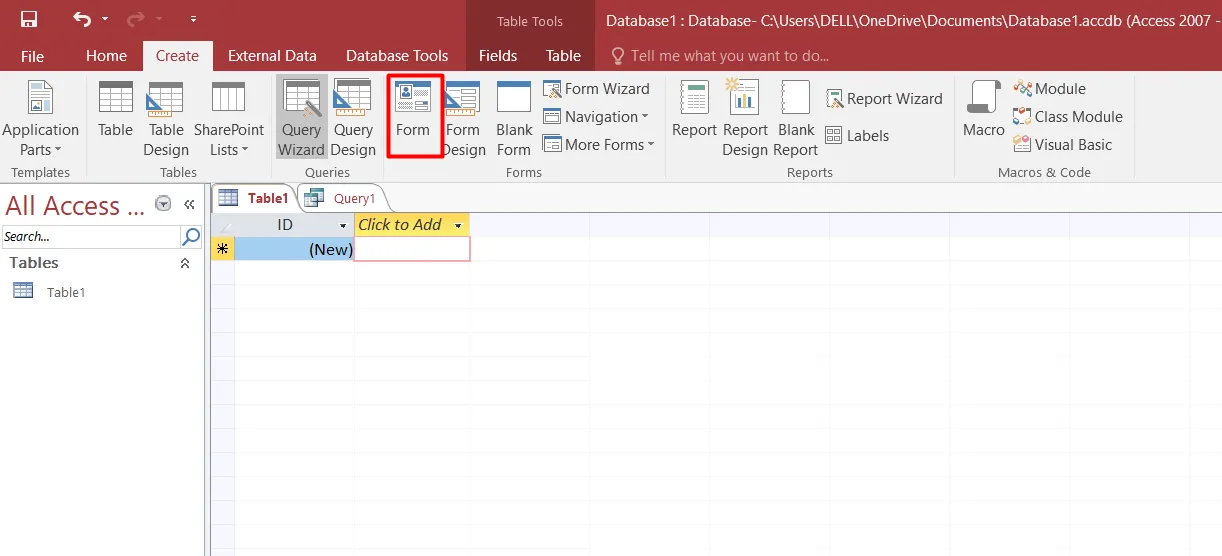This screenshot has width=1222, height=556.
Task: Insert a new Class Module
Action: click(1068, 117)
